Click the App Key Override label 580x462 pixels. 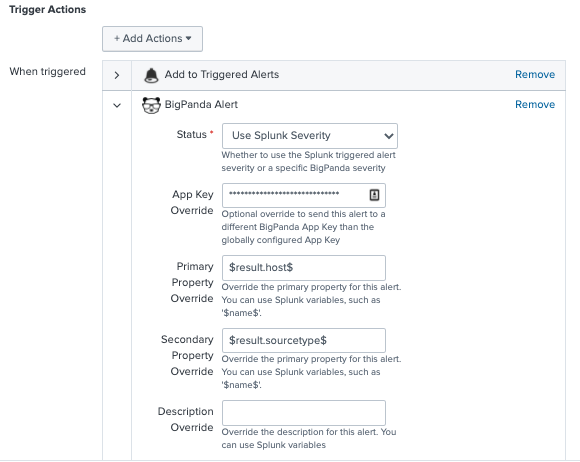pyautogui.click(x=192, y=202)
